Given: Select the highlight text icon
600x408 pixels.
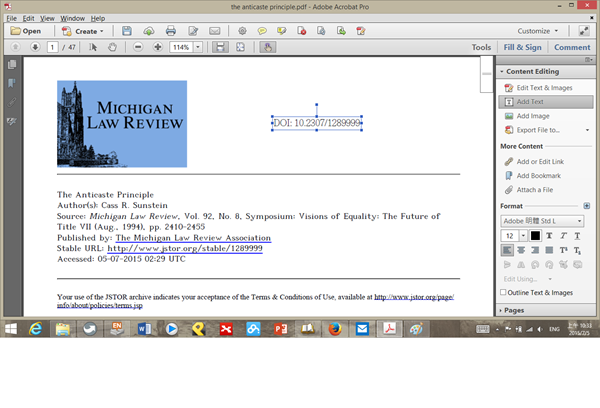Looking at the screenshot, I should [282, 31].
